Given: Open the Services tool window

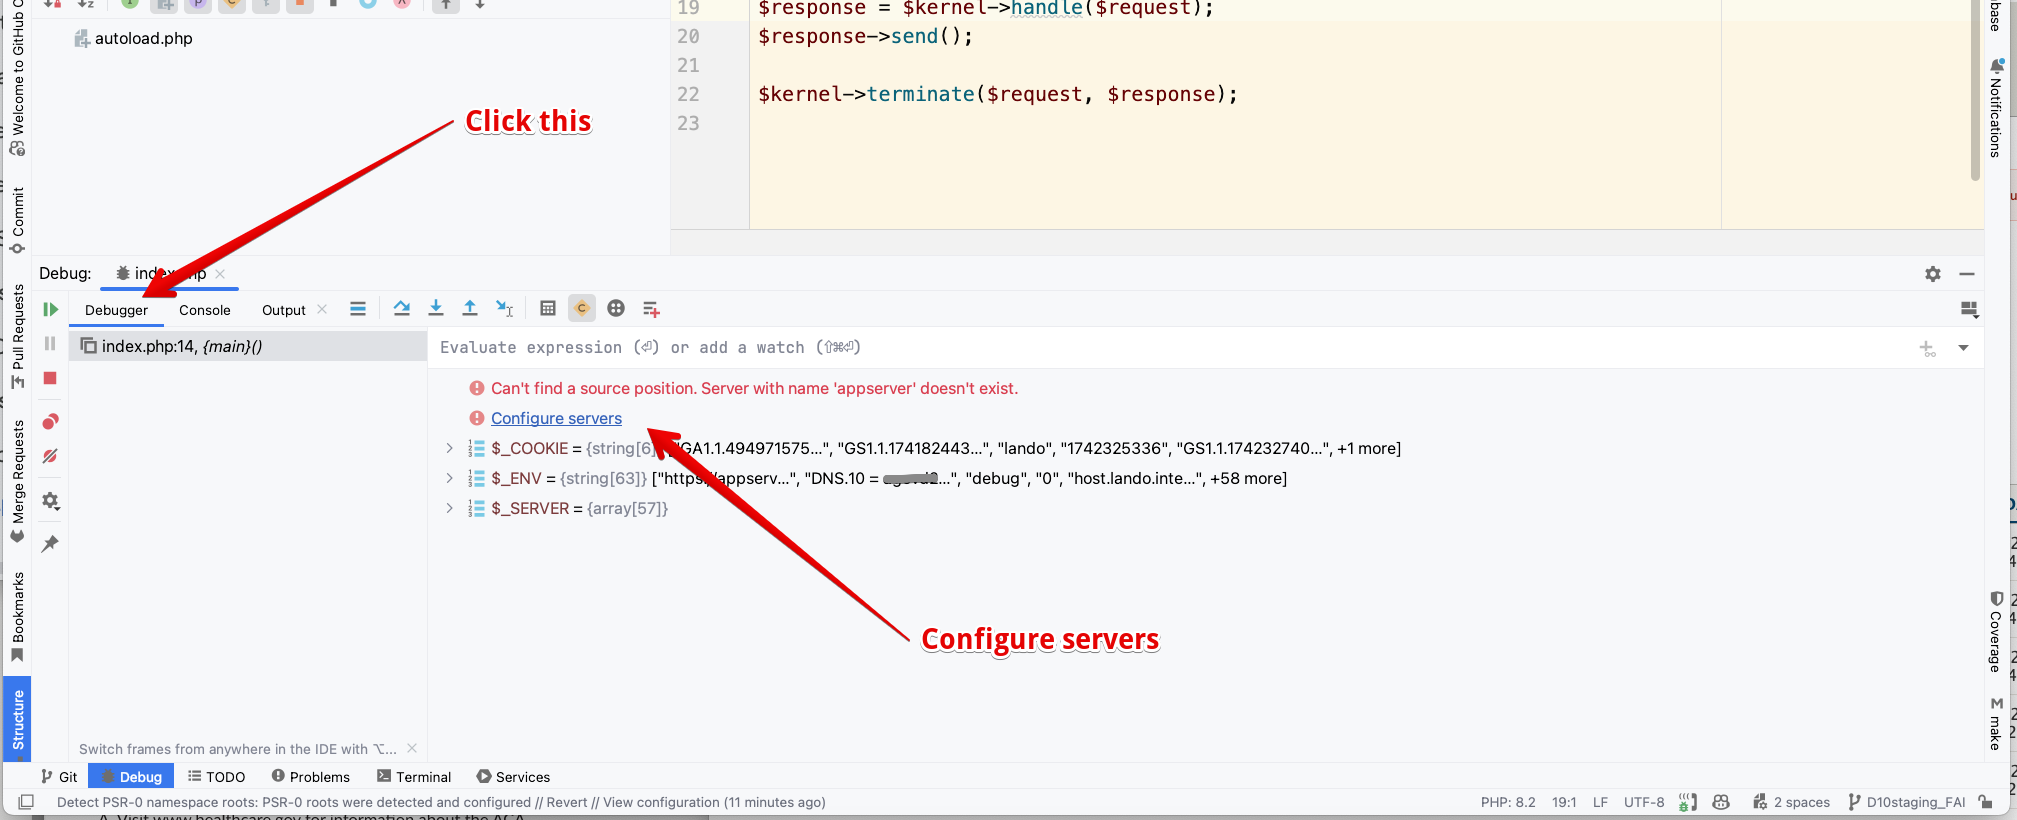Looking at the screenshot, I should tap(513, 777).
